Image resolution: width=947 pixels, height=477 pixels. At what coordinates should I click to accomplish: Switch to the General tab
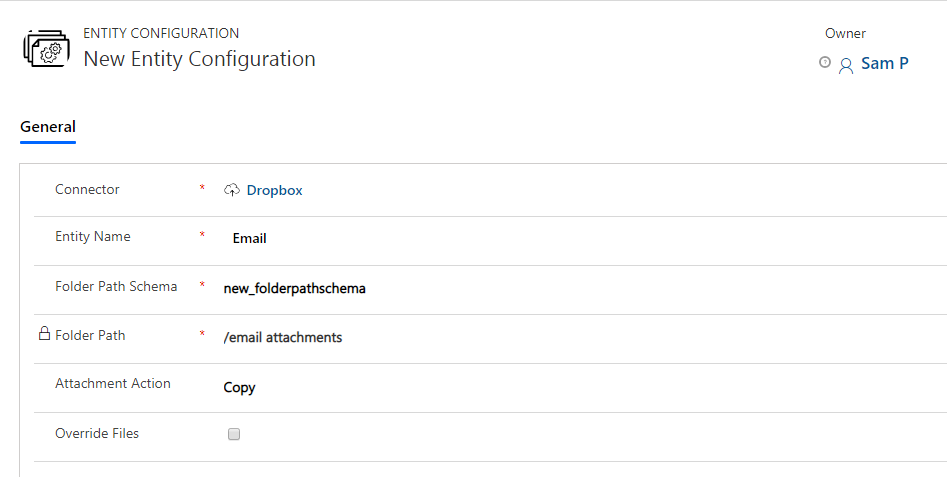pyautogui.click(x=48, y=127)
